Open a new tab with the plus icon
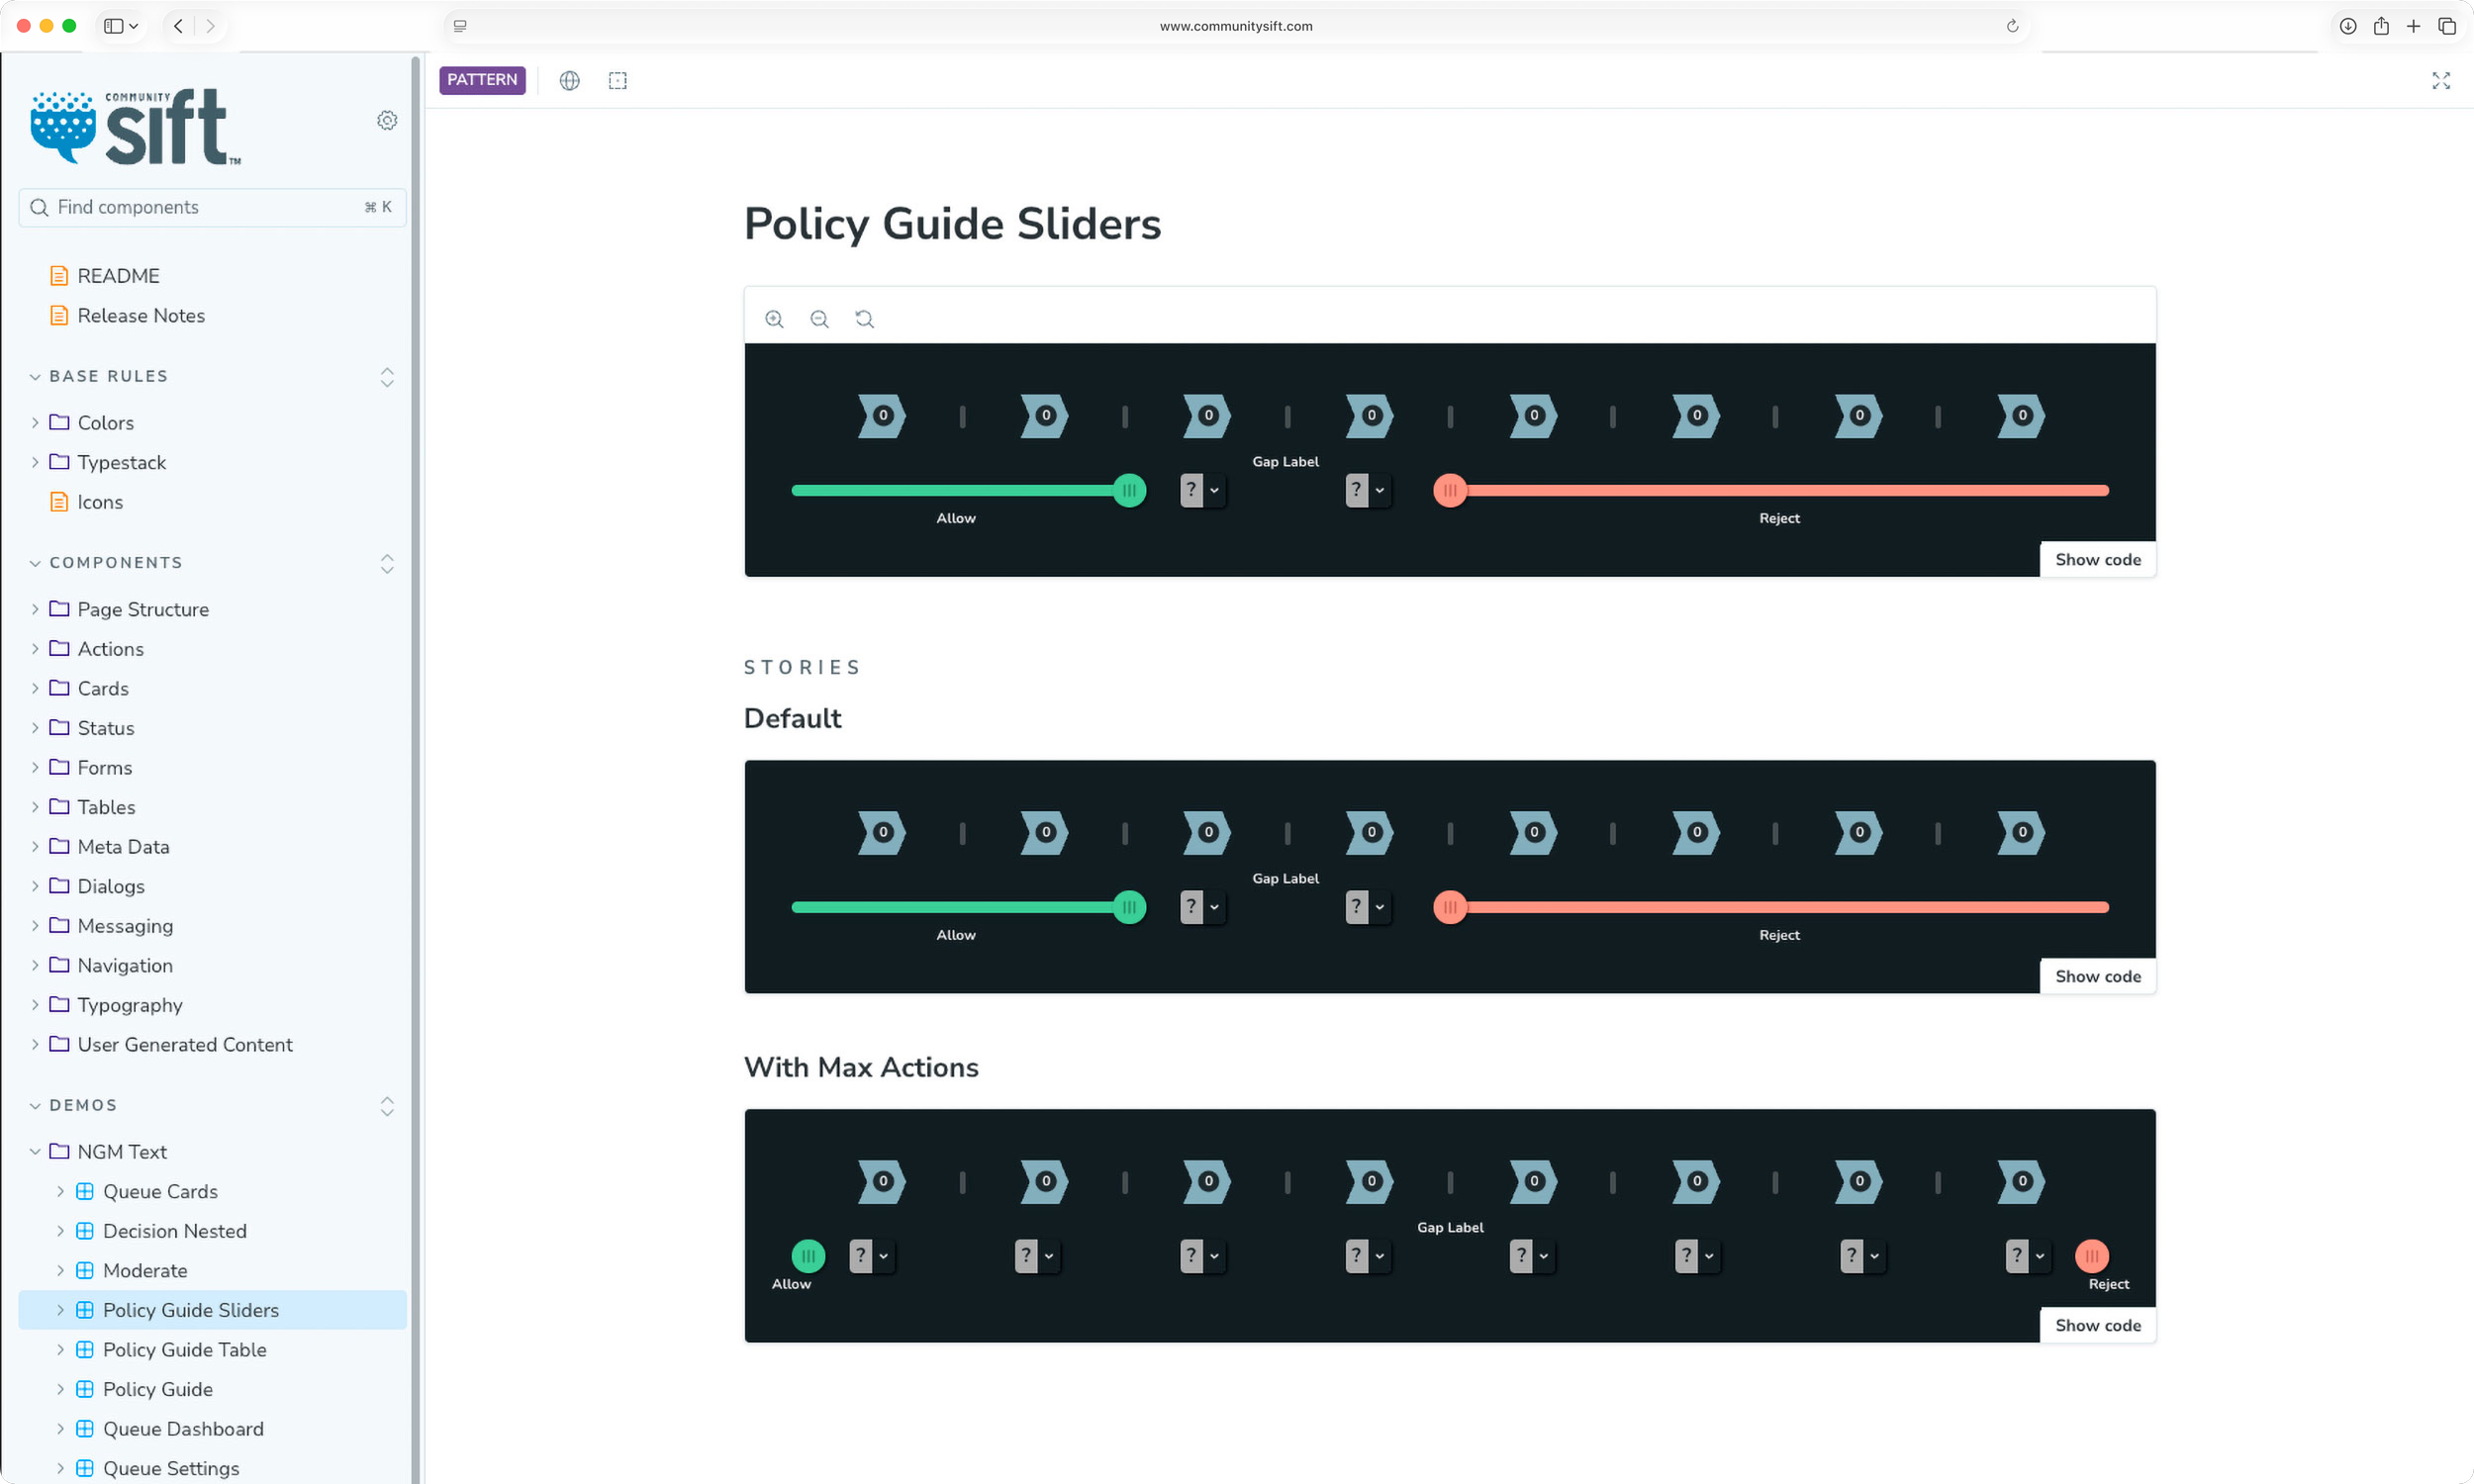The image size is (2474, 1484). point(2413,26)
